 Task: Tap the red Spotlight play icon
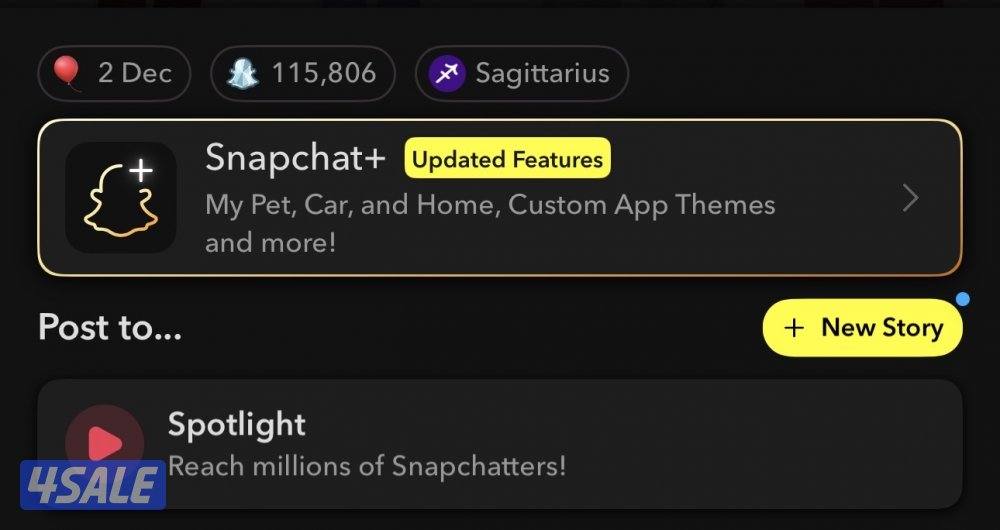click(105, 443)
